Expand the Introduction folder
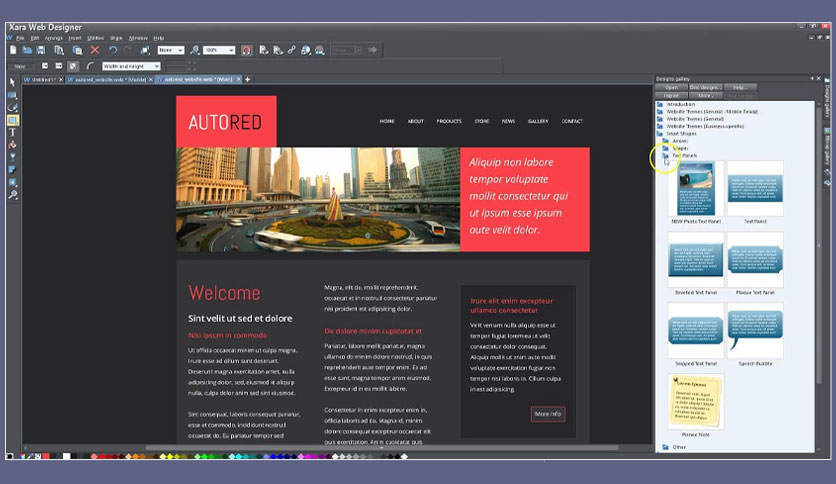Viewport: 836px width, 484px height. tap(660, 104)
